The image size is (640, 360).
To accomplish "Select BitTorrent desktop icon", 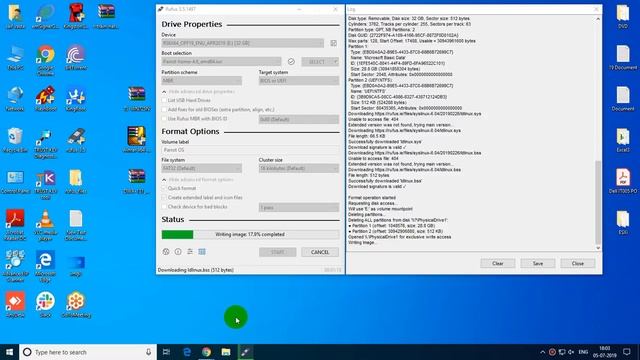I will (76, 58).
